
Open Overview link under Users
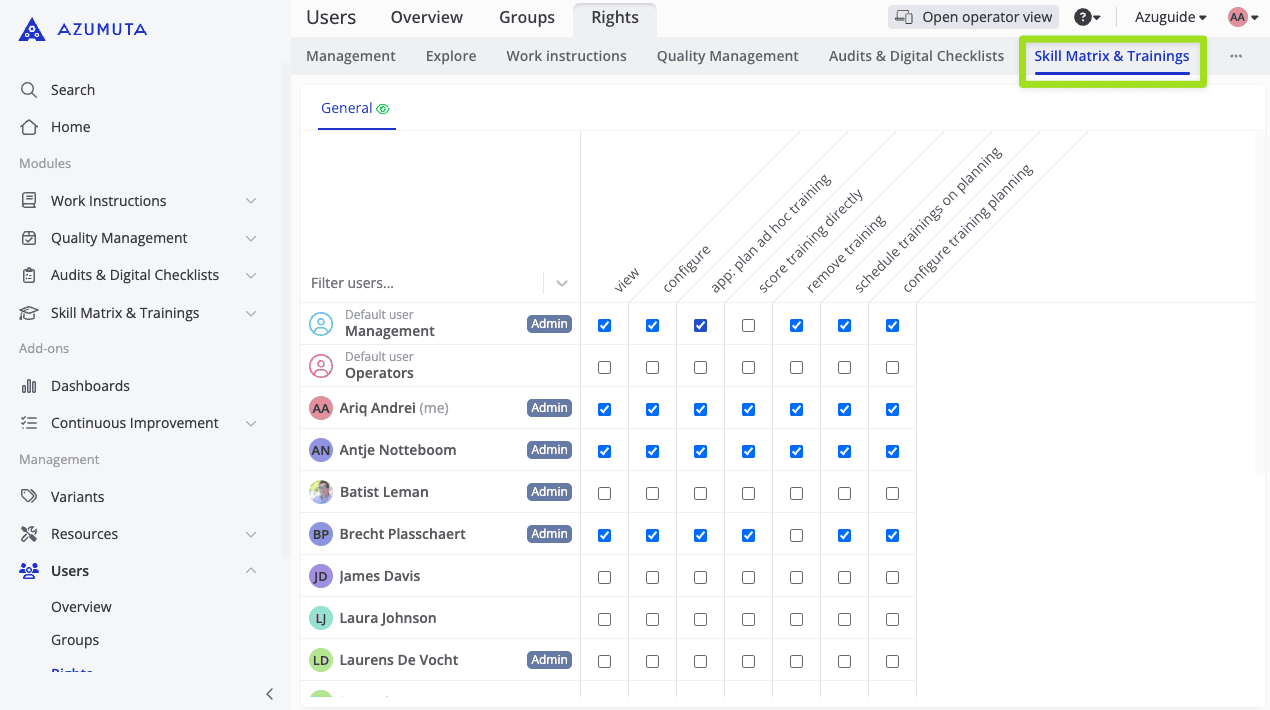pos(81,607)
